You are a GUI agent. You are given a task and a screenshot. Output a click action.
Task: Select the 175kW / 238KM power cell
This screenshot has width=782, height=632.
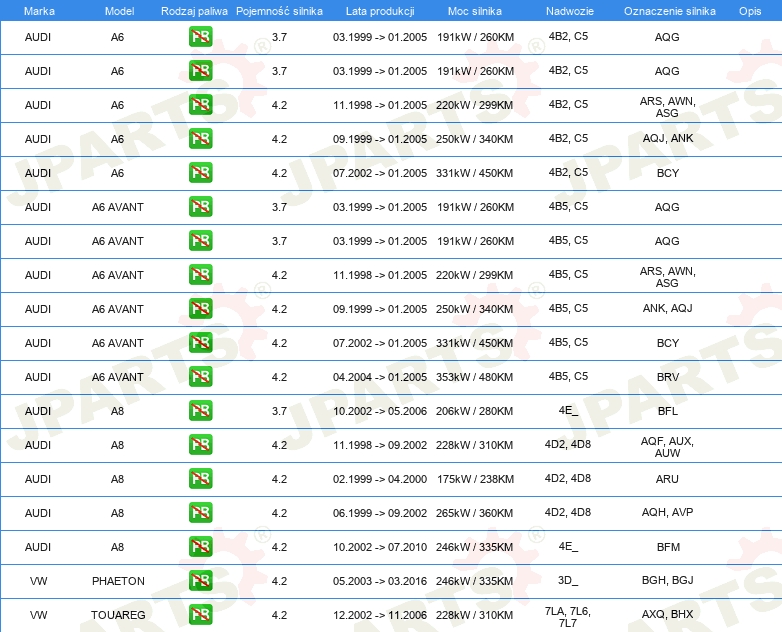[475, 479]
